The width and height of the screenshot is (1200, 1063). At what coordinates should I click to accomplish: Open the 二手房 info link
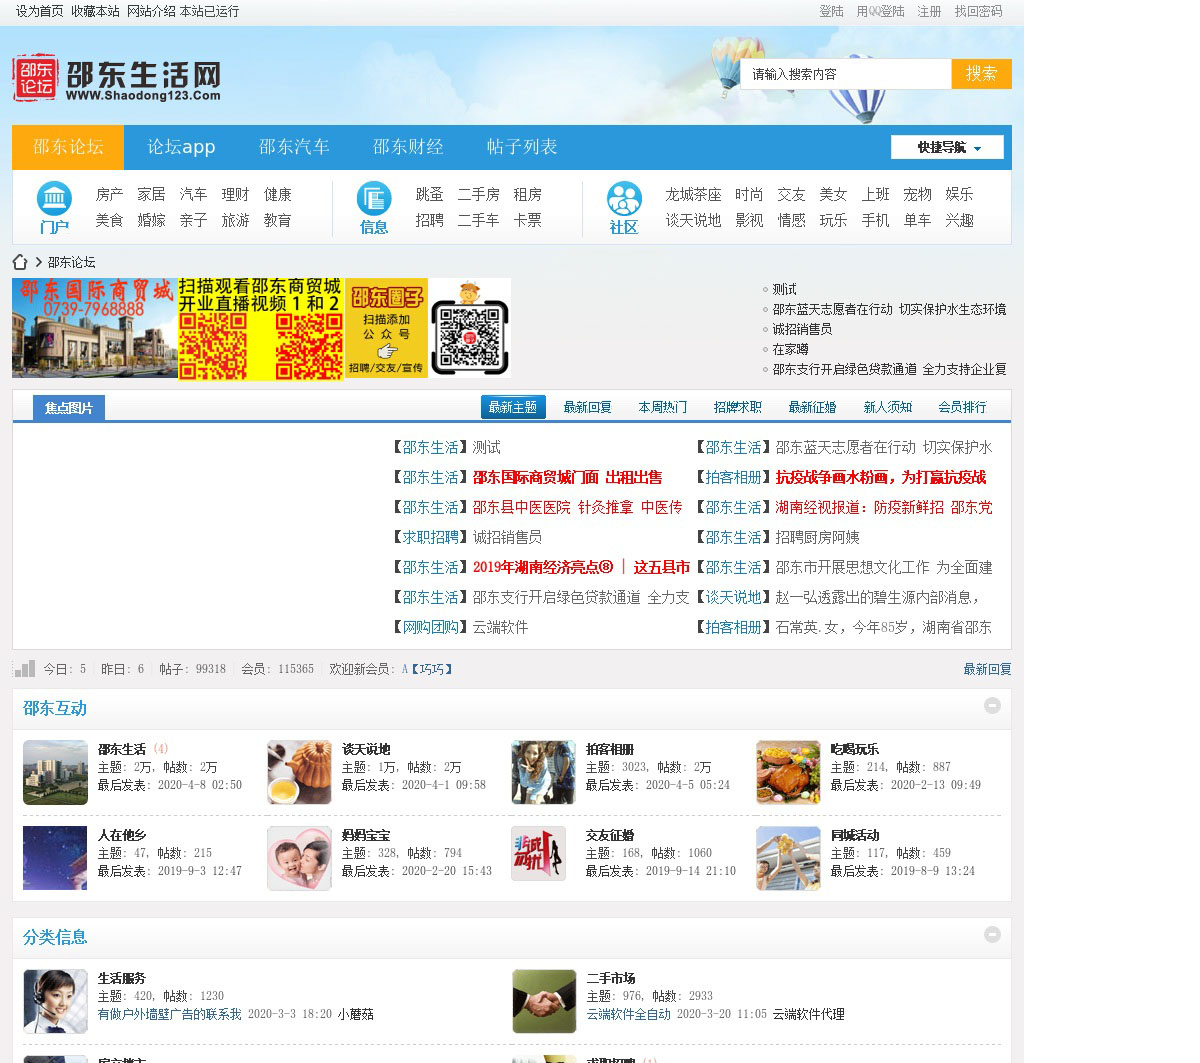[478, 194]
